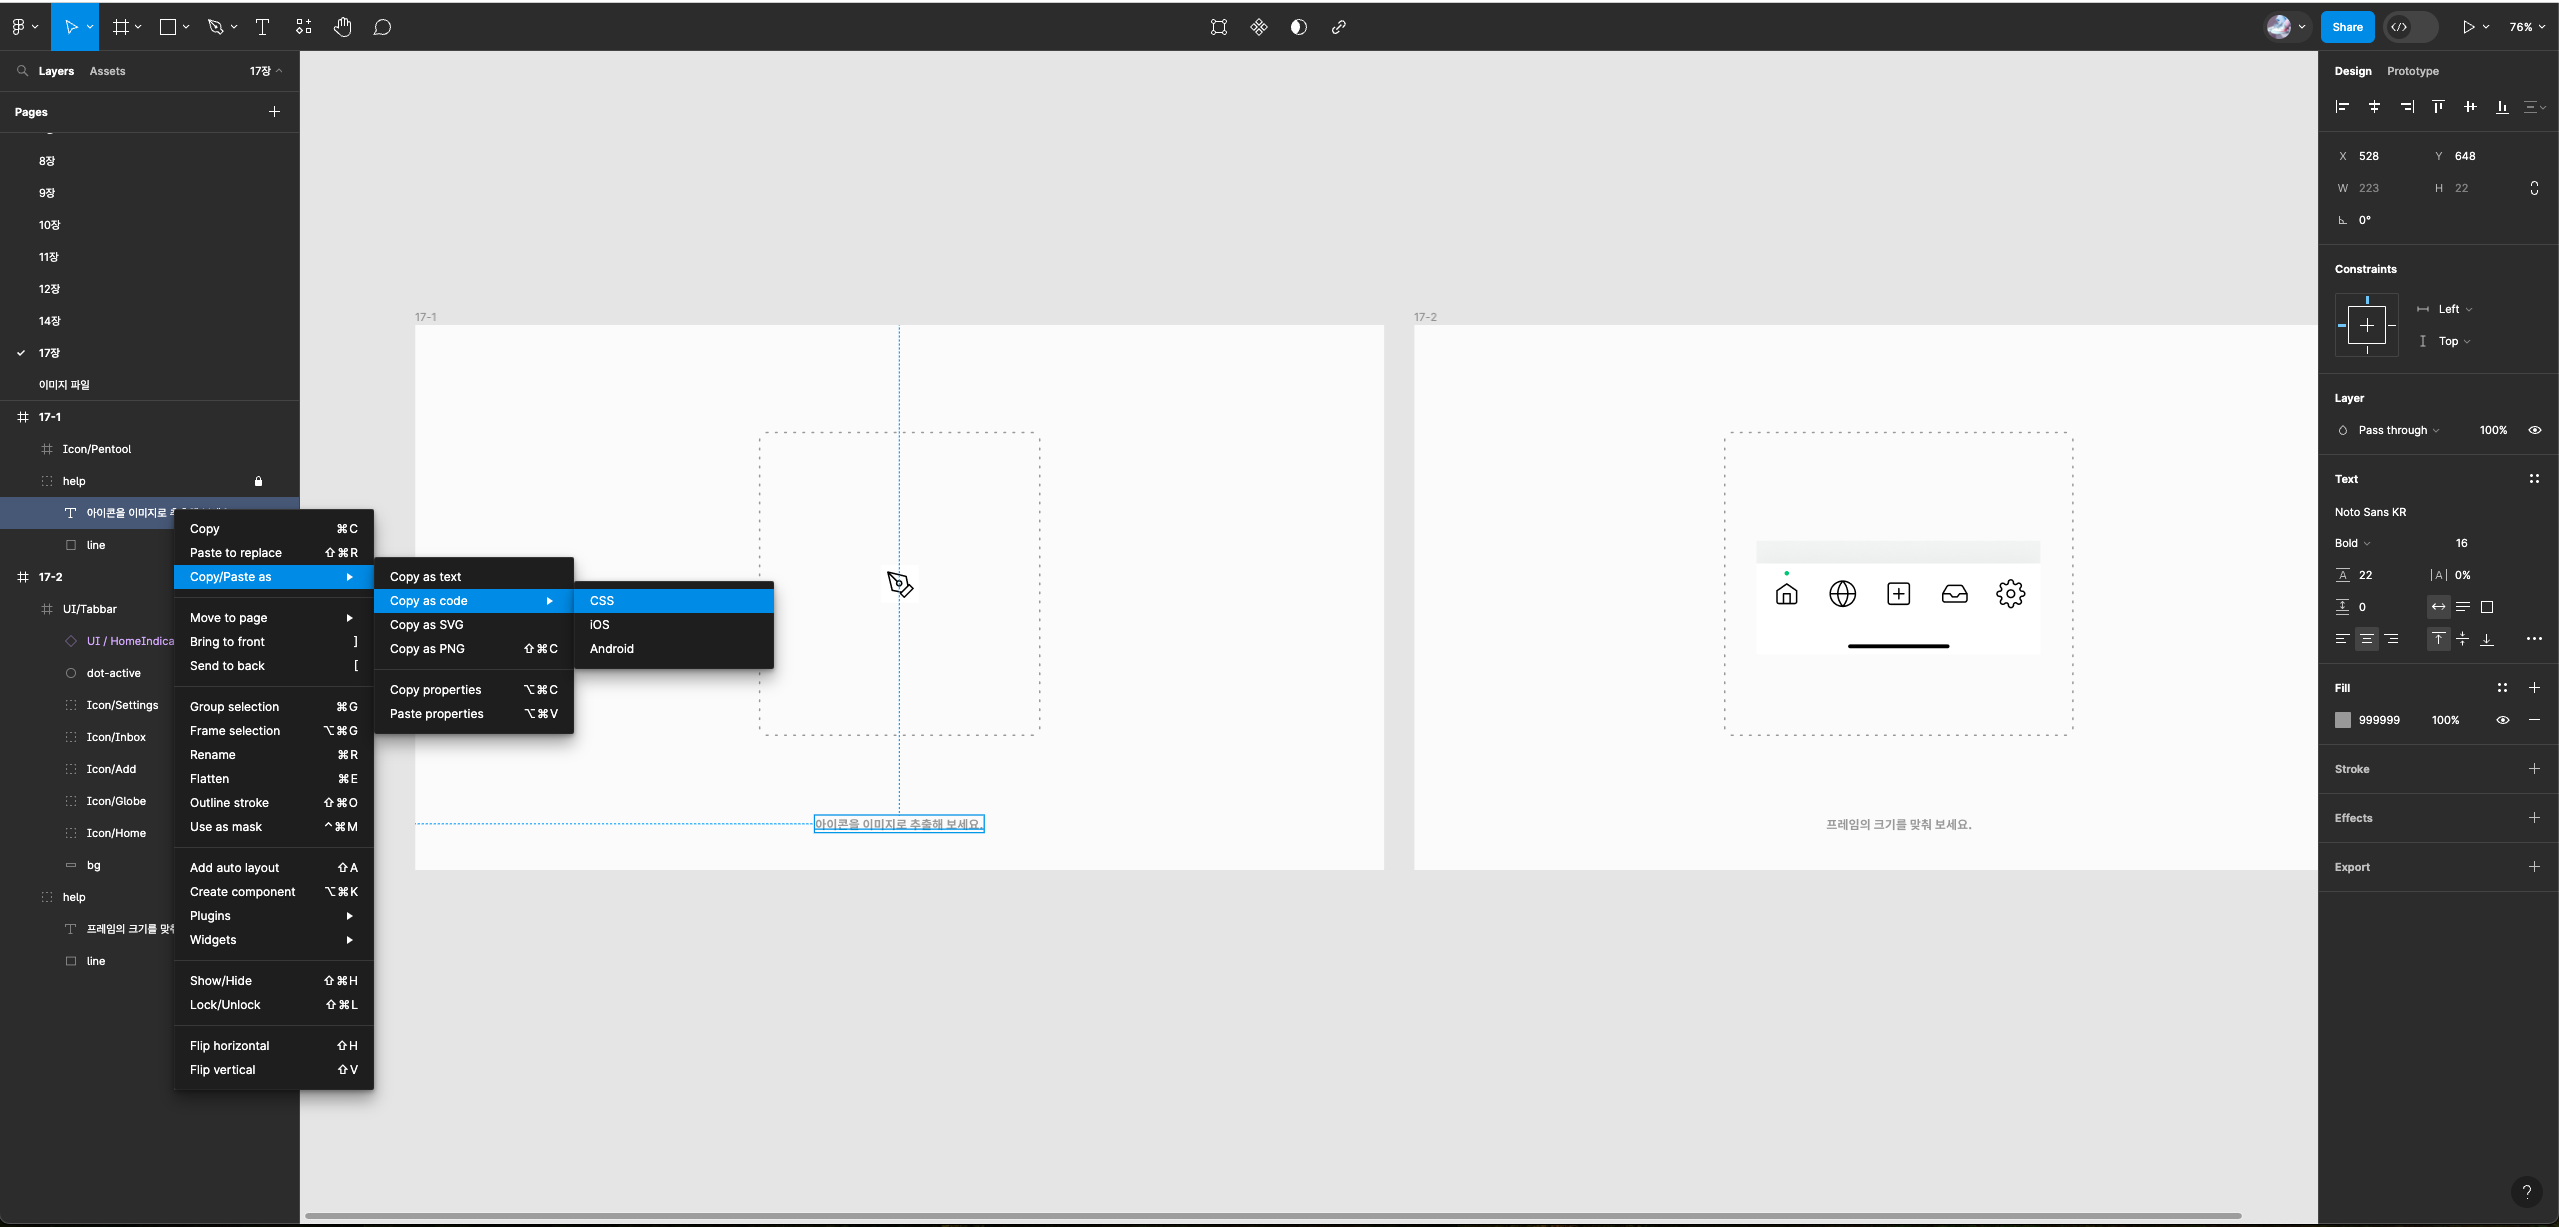Click the Share button

2347,27
